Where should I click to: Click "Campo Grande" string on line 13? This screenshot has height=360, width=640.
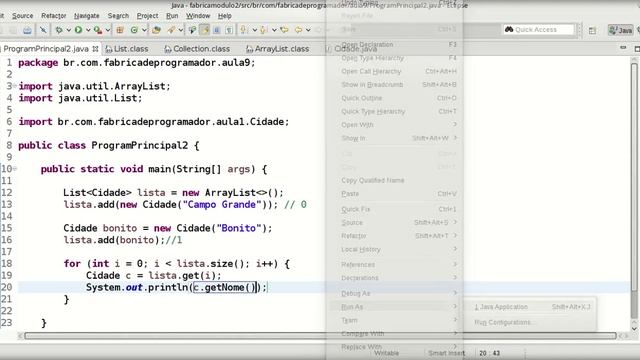[x=222, y=204]
